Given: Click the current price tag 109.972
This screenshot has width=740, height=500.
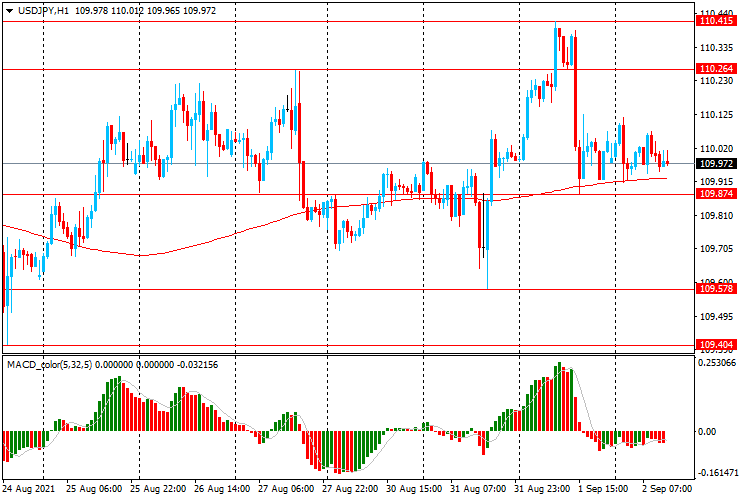Looking at the screenshot, I should [x=716, y=163].
